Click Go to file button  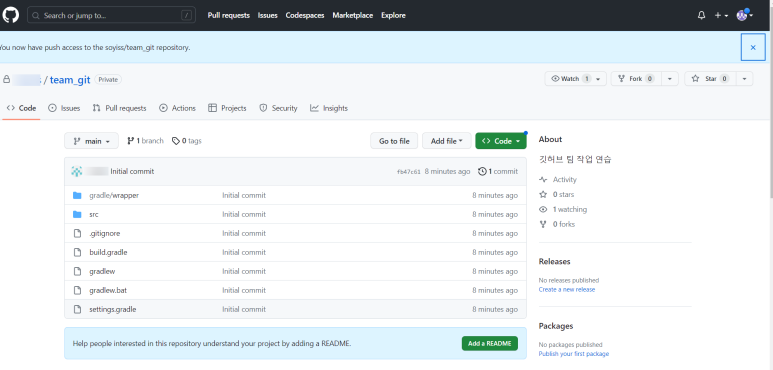[x=394, y=141]
